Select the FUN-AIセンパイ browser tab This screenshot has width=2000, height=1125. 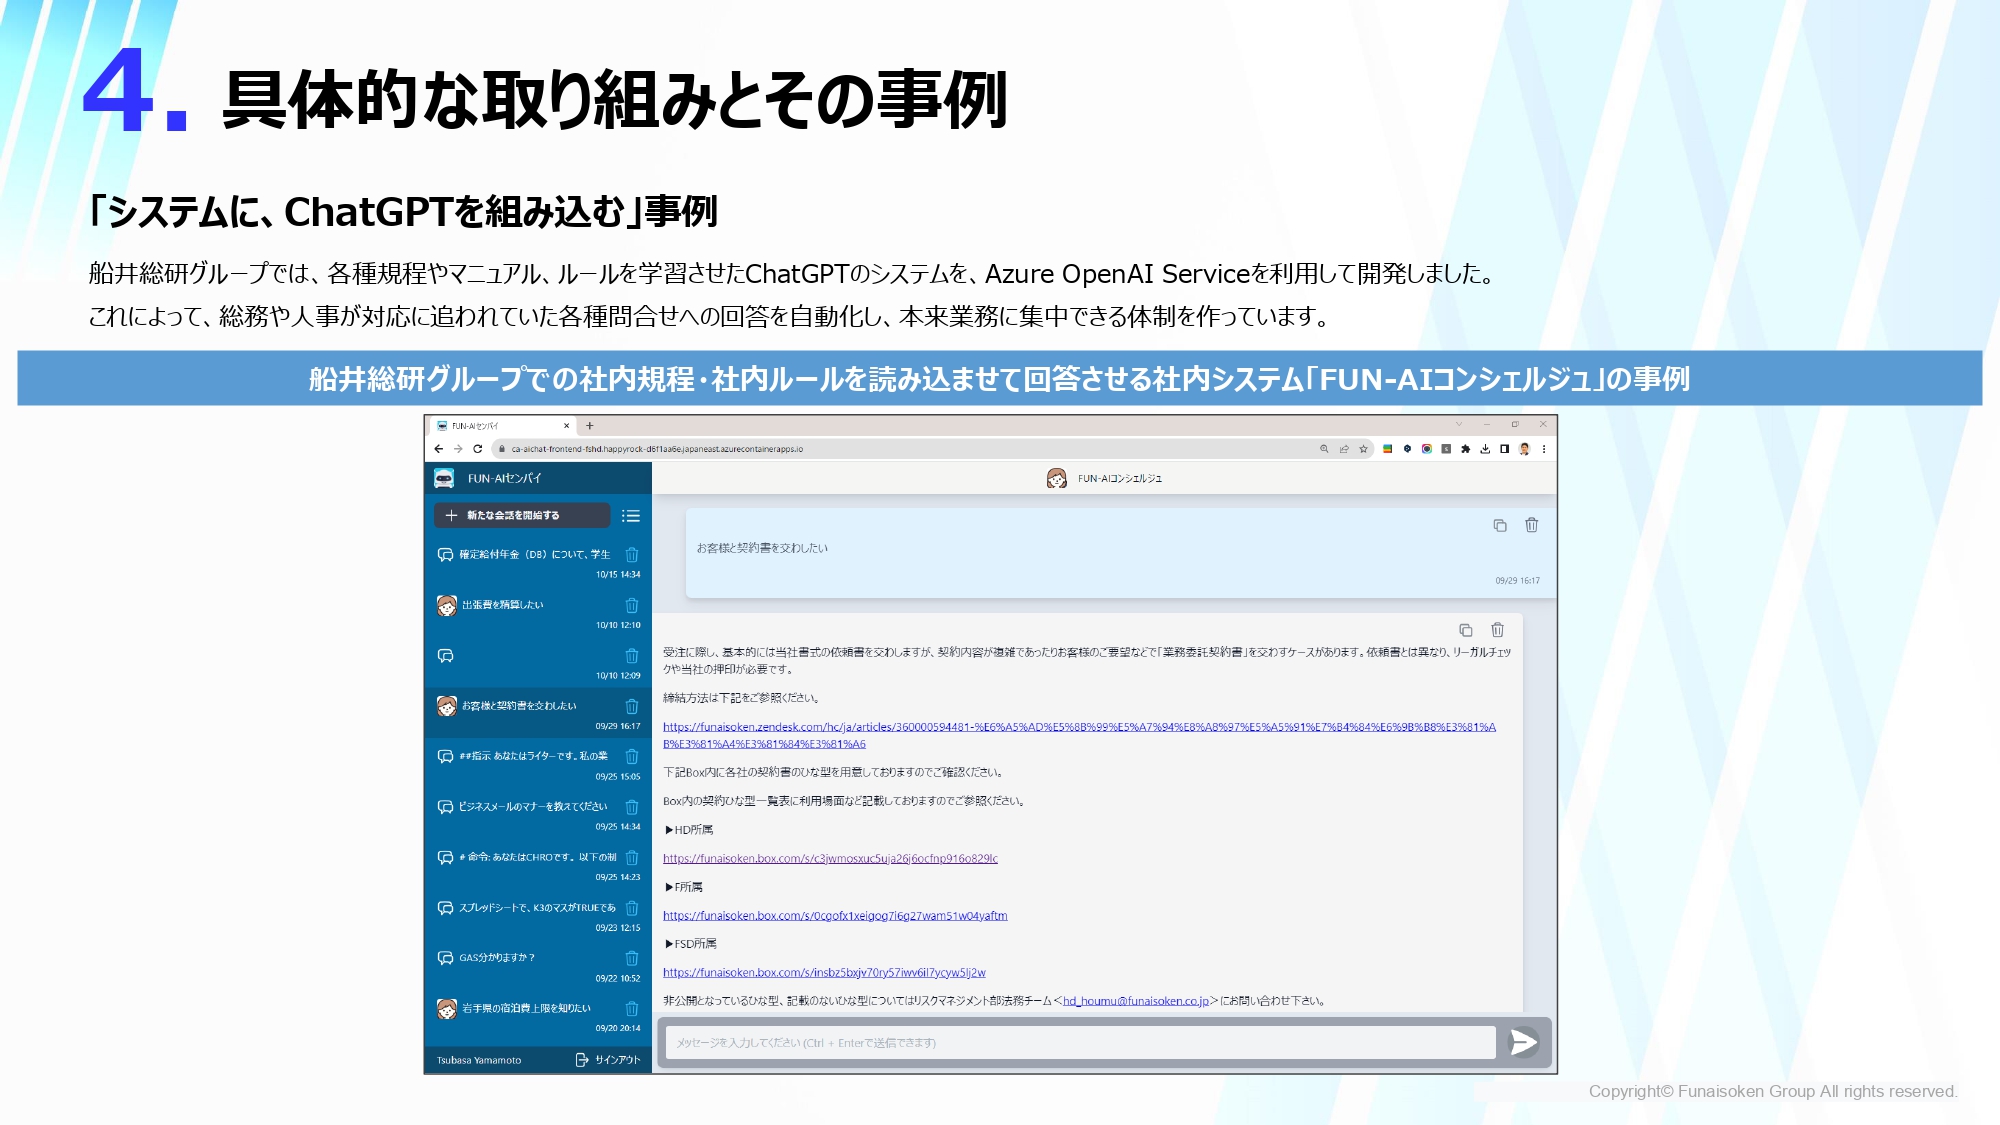(503, 426)
